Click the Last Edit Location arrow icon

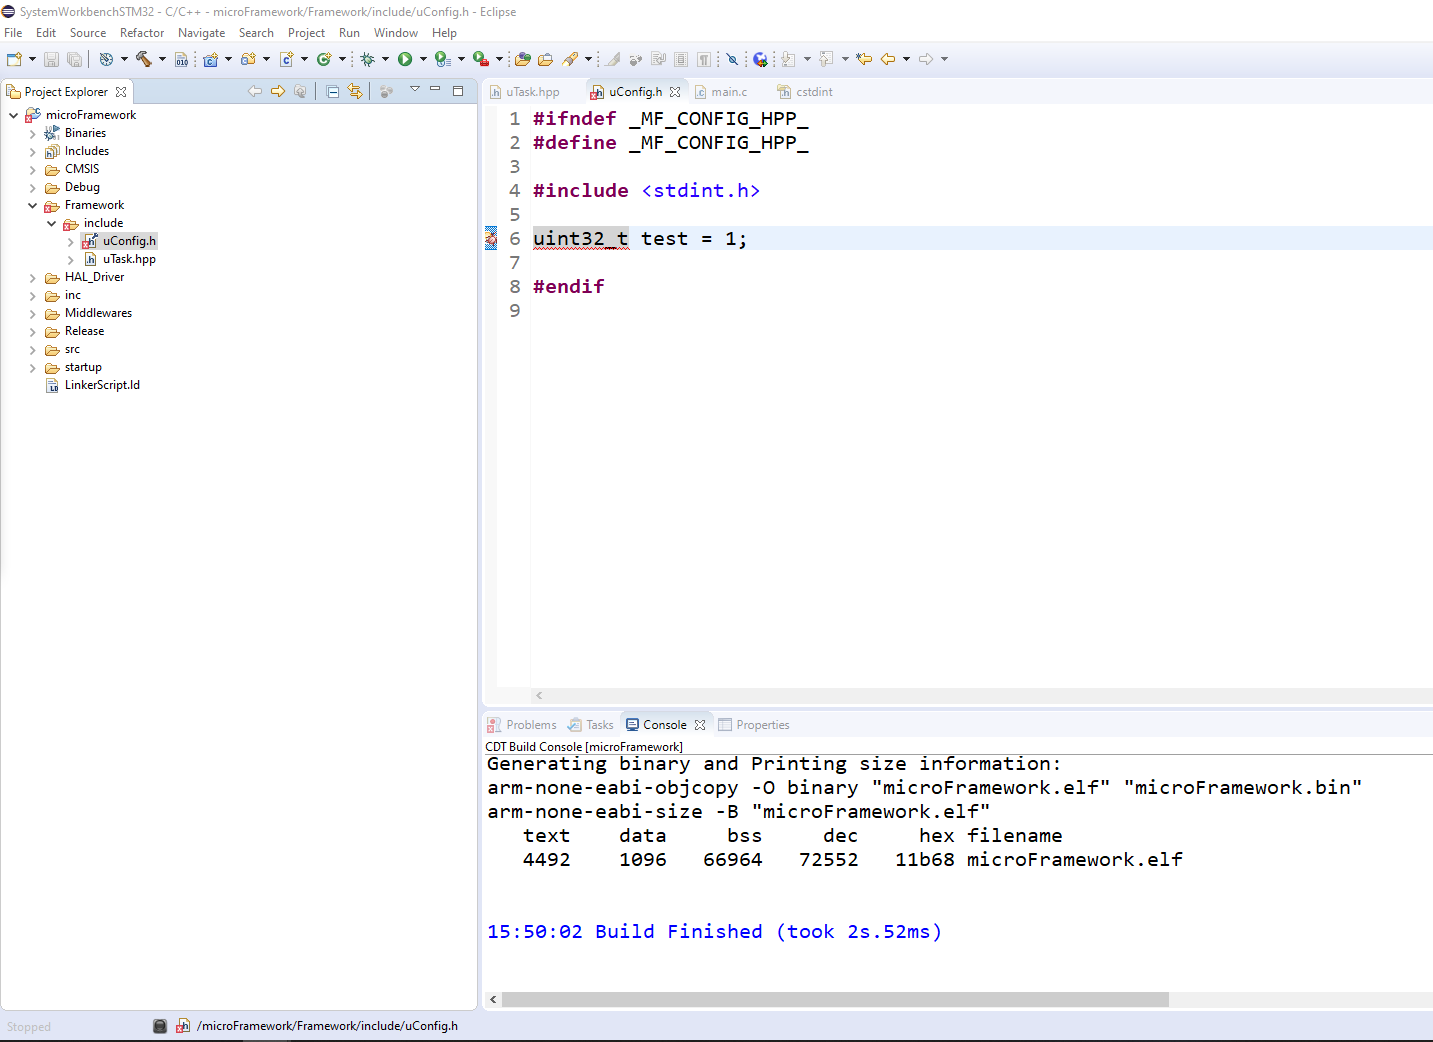coord(864,59)
